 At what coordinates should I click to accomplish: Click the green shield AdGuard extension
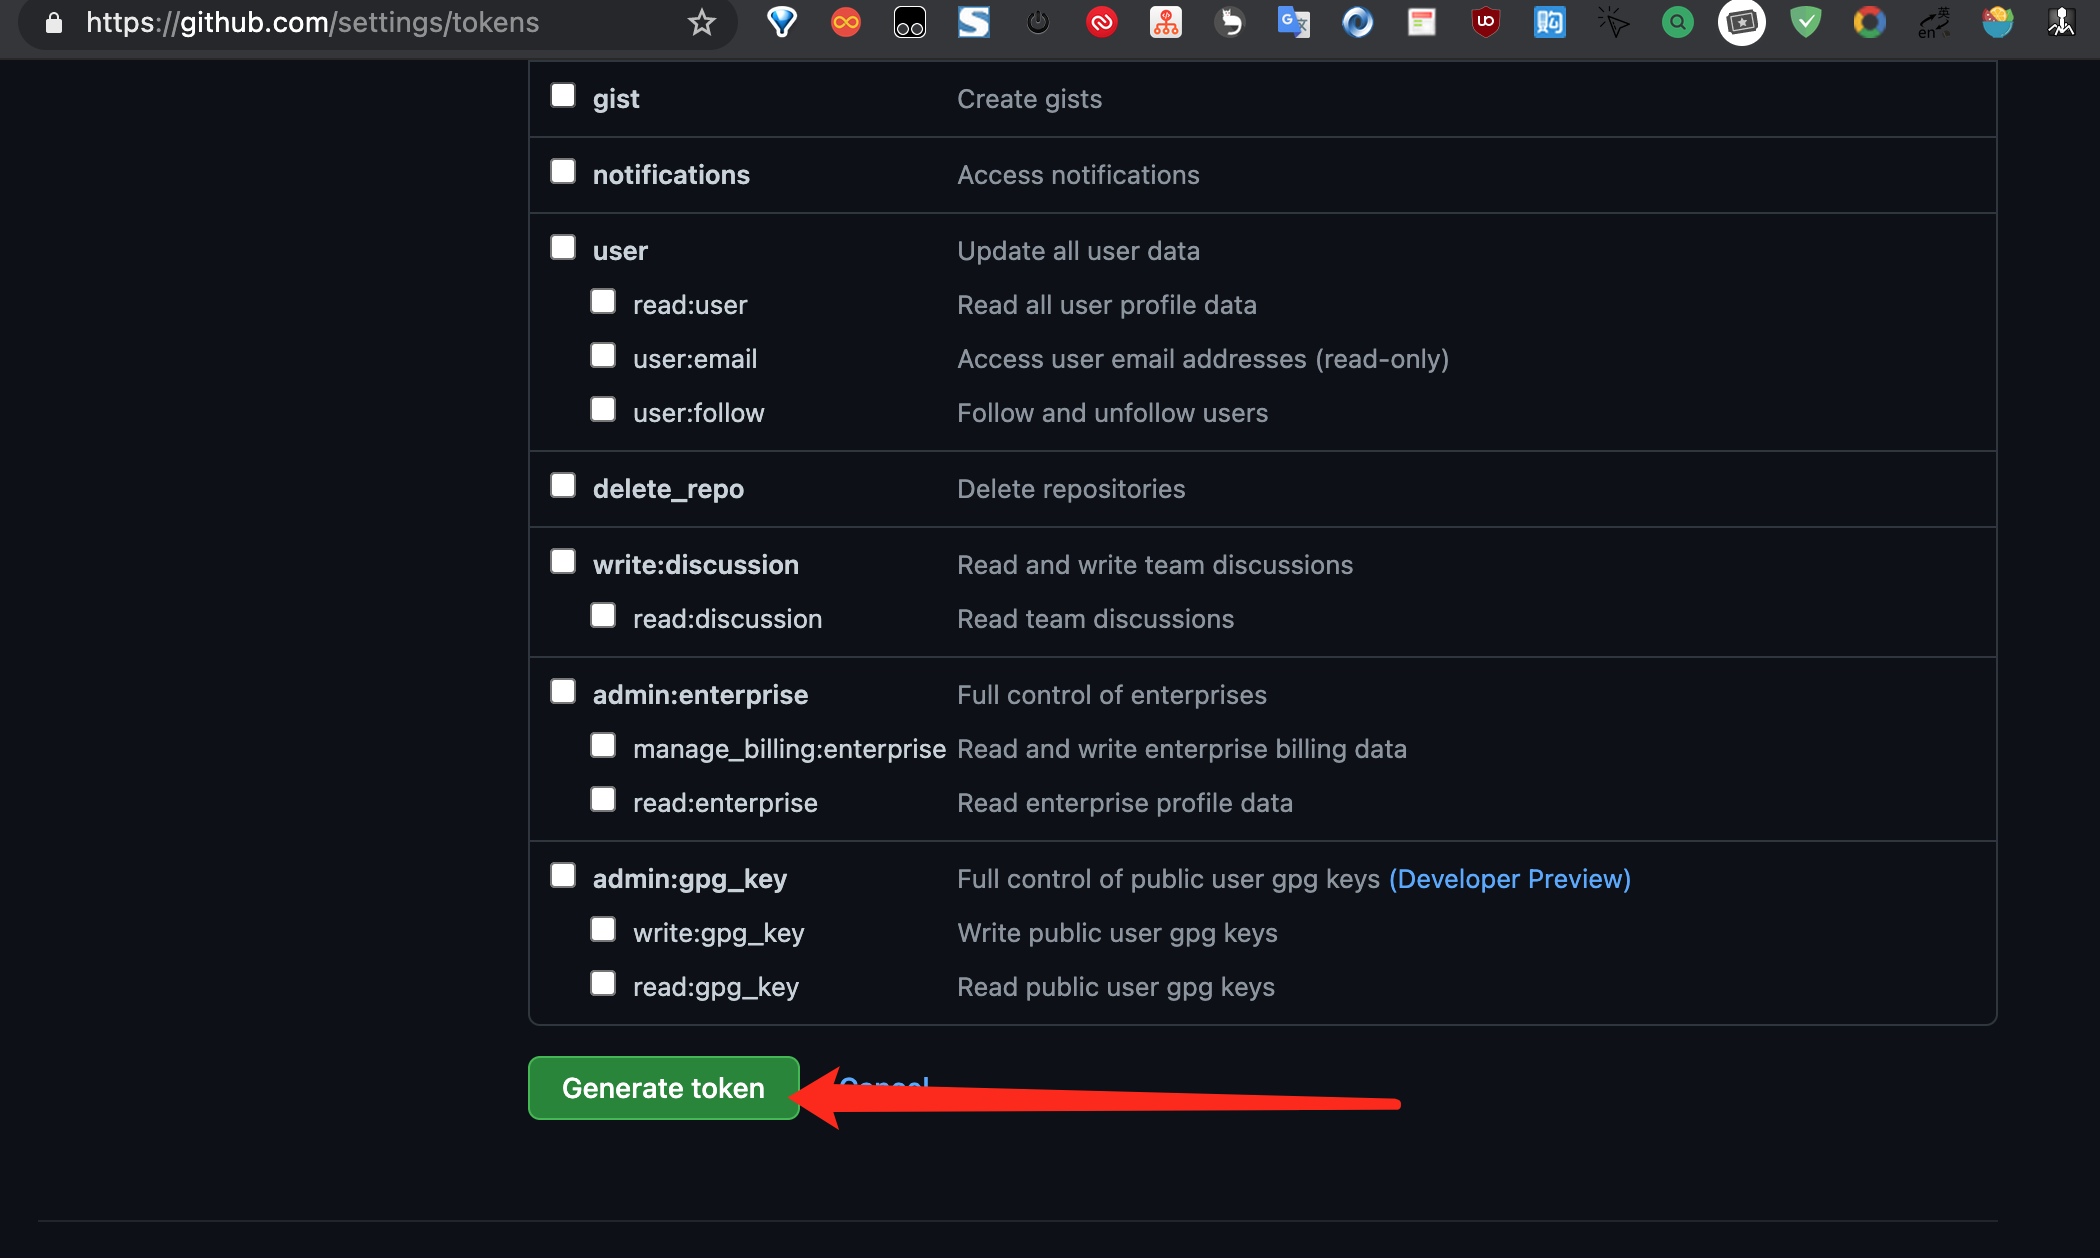coord(1805,22)
